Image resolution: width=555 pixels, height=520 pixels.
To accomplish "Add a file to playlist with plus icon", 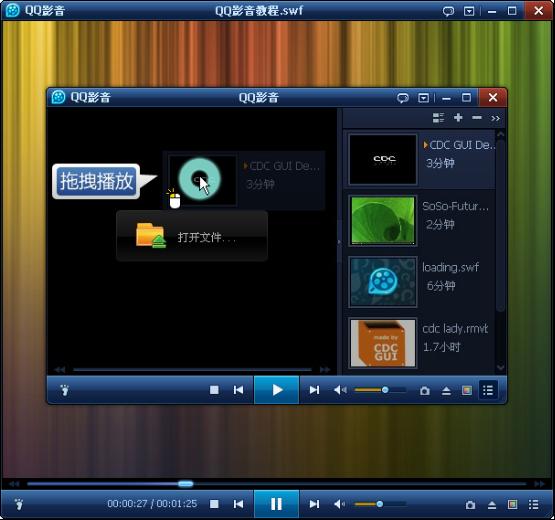I will [x=458, y=118].
